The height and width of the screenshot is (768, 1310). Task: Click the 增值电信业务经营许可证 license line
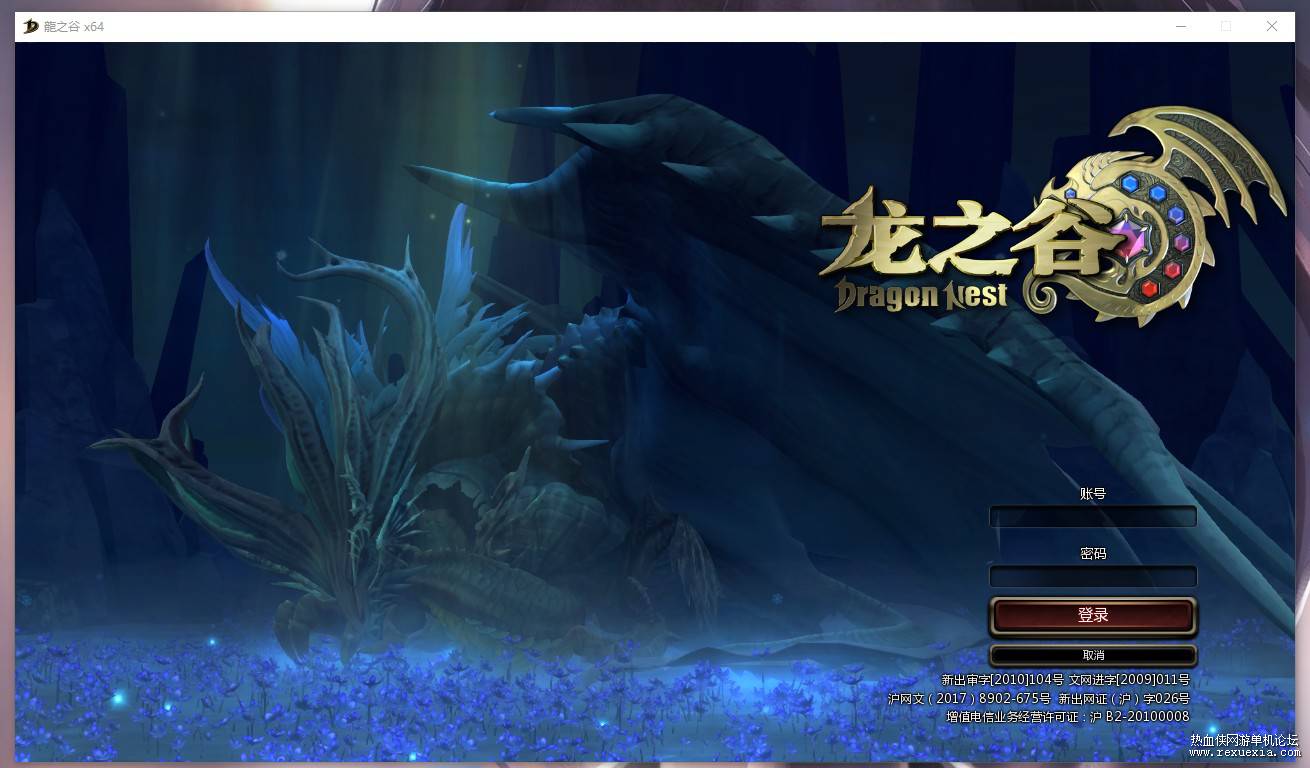coord(1068,716)
